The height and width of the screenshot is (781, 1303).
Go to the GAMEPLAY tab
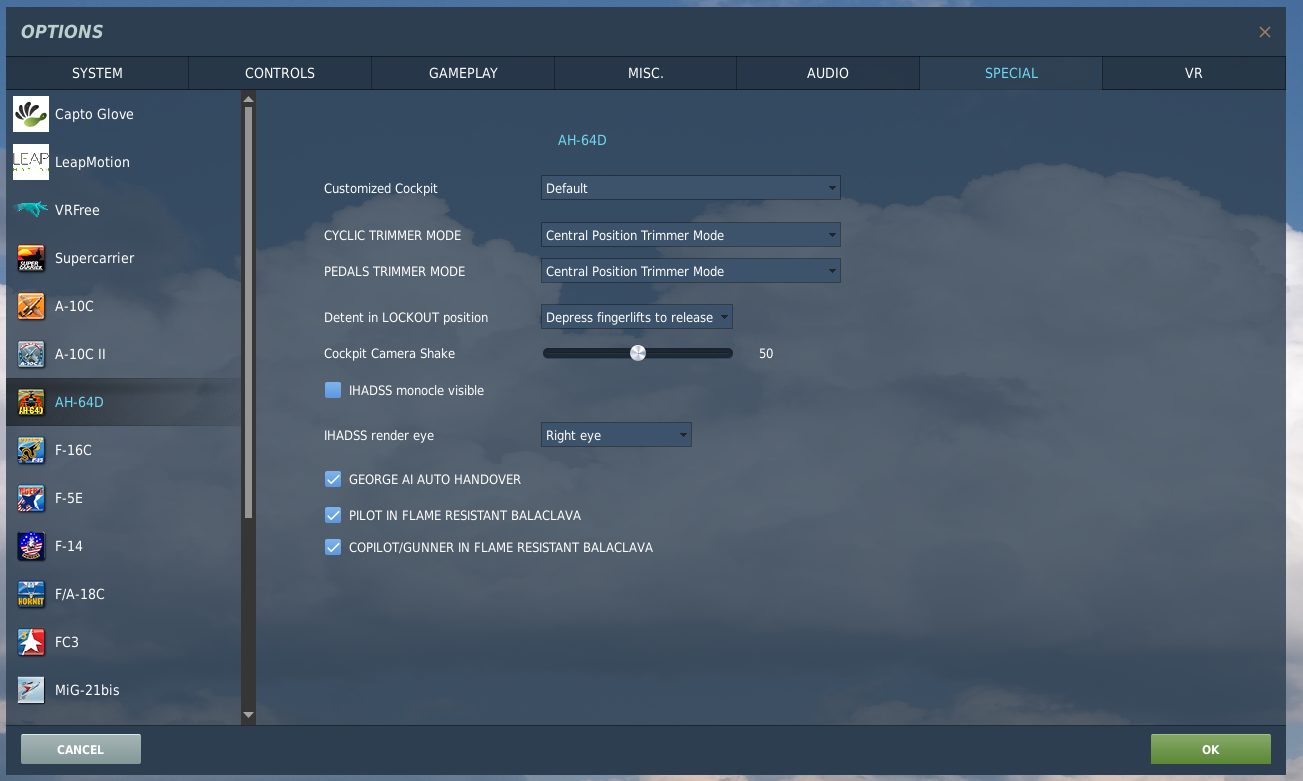tap(463, 73)
